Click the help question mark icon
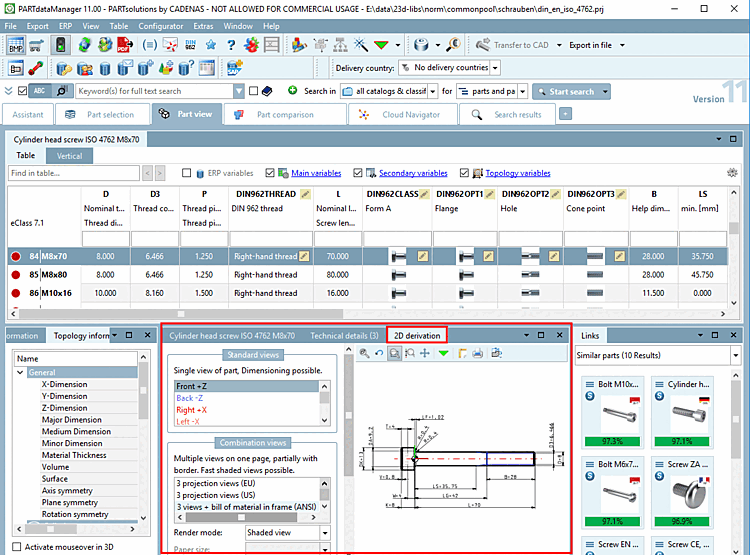The image size is (750, 555). click(231, 45)
